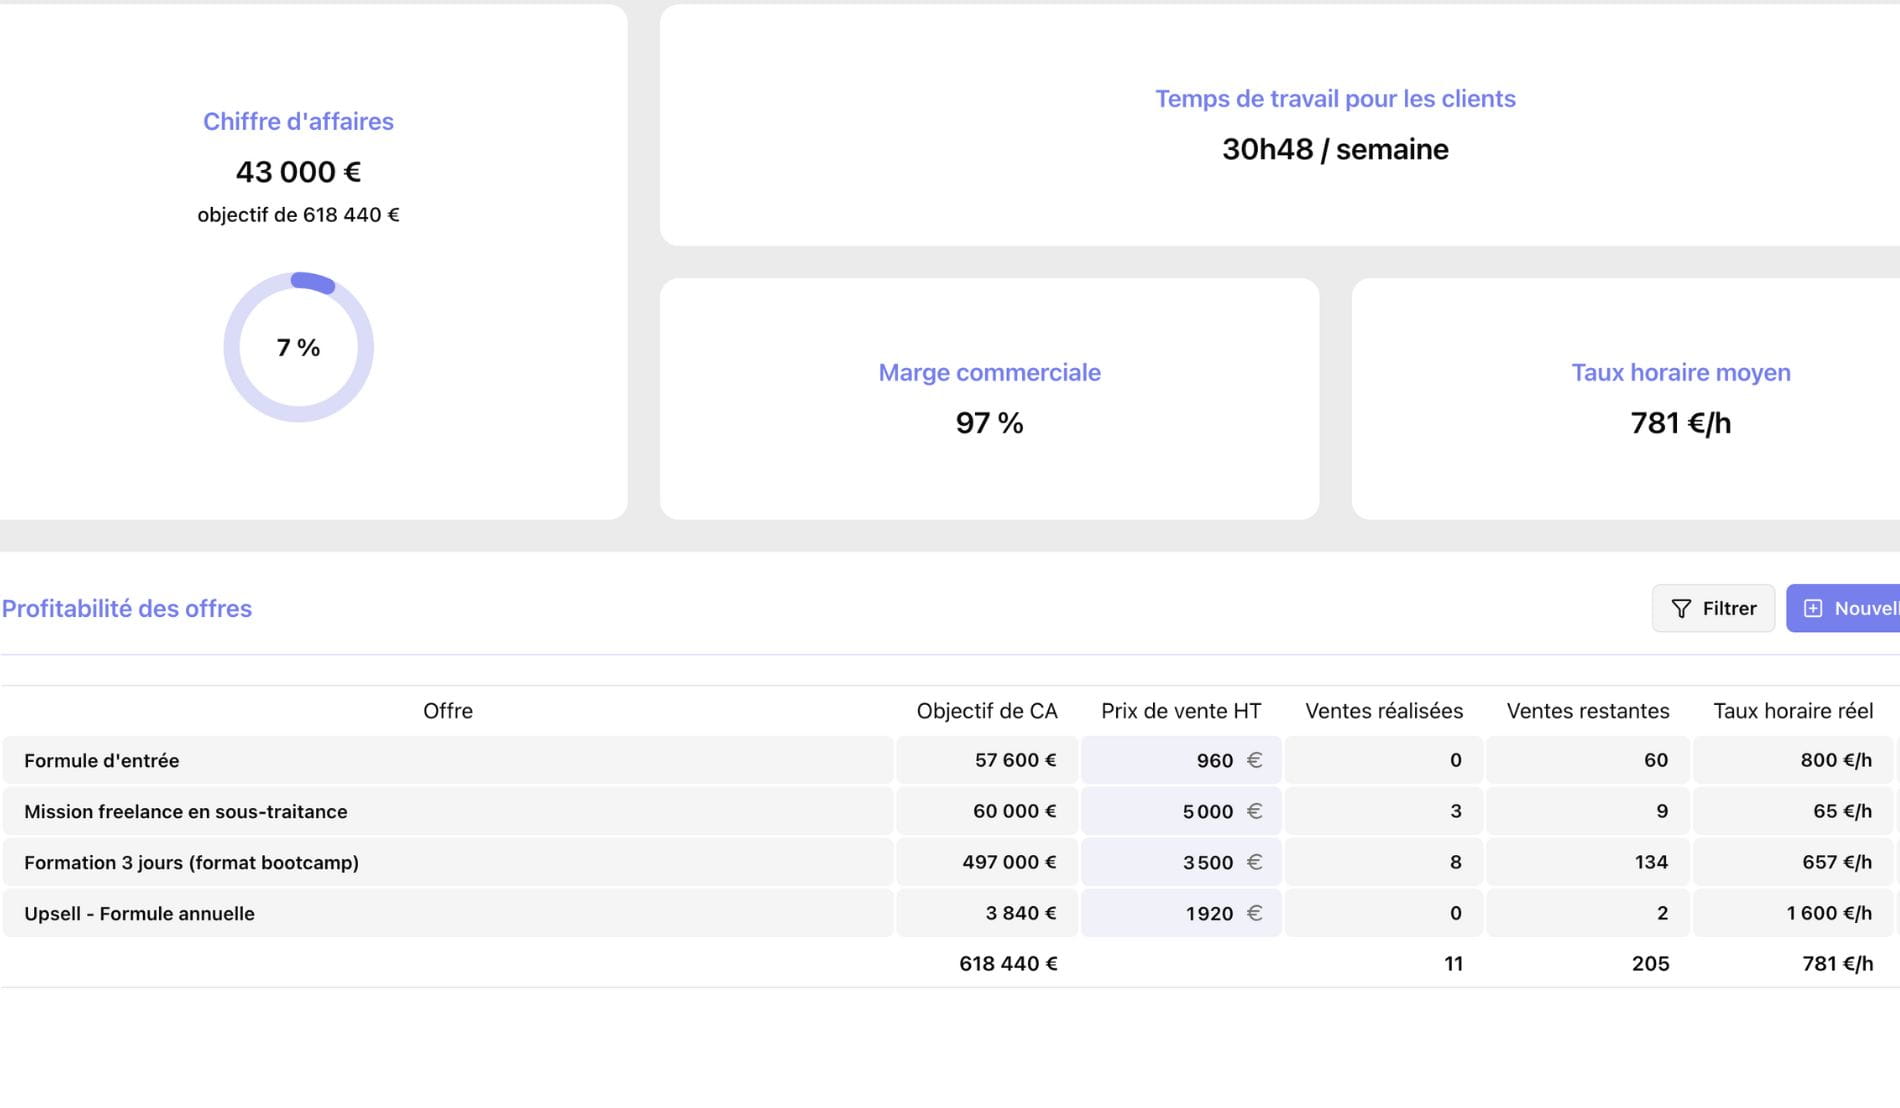Click the 60 000 € objective cell

987,811
